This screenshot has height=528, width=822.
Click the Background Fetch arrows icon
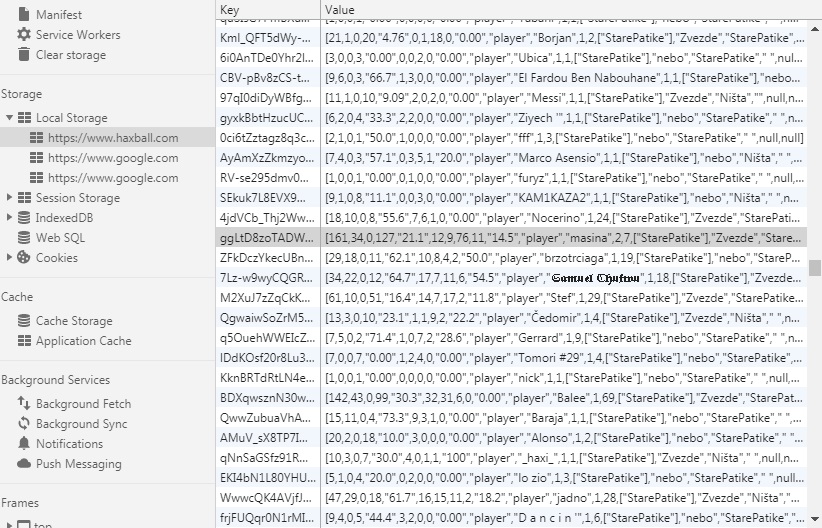(24, 404)
